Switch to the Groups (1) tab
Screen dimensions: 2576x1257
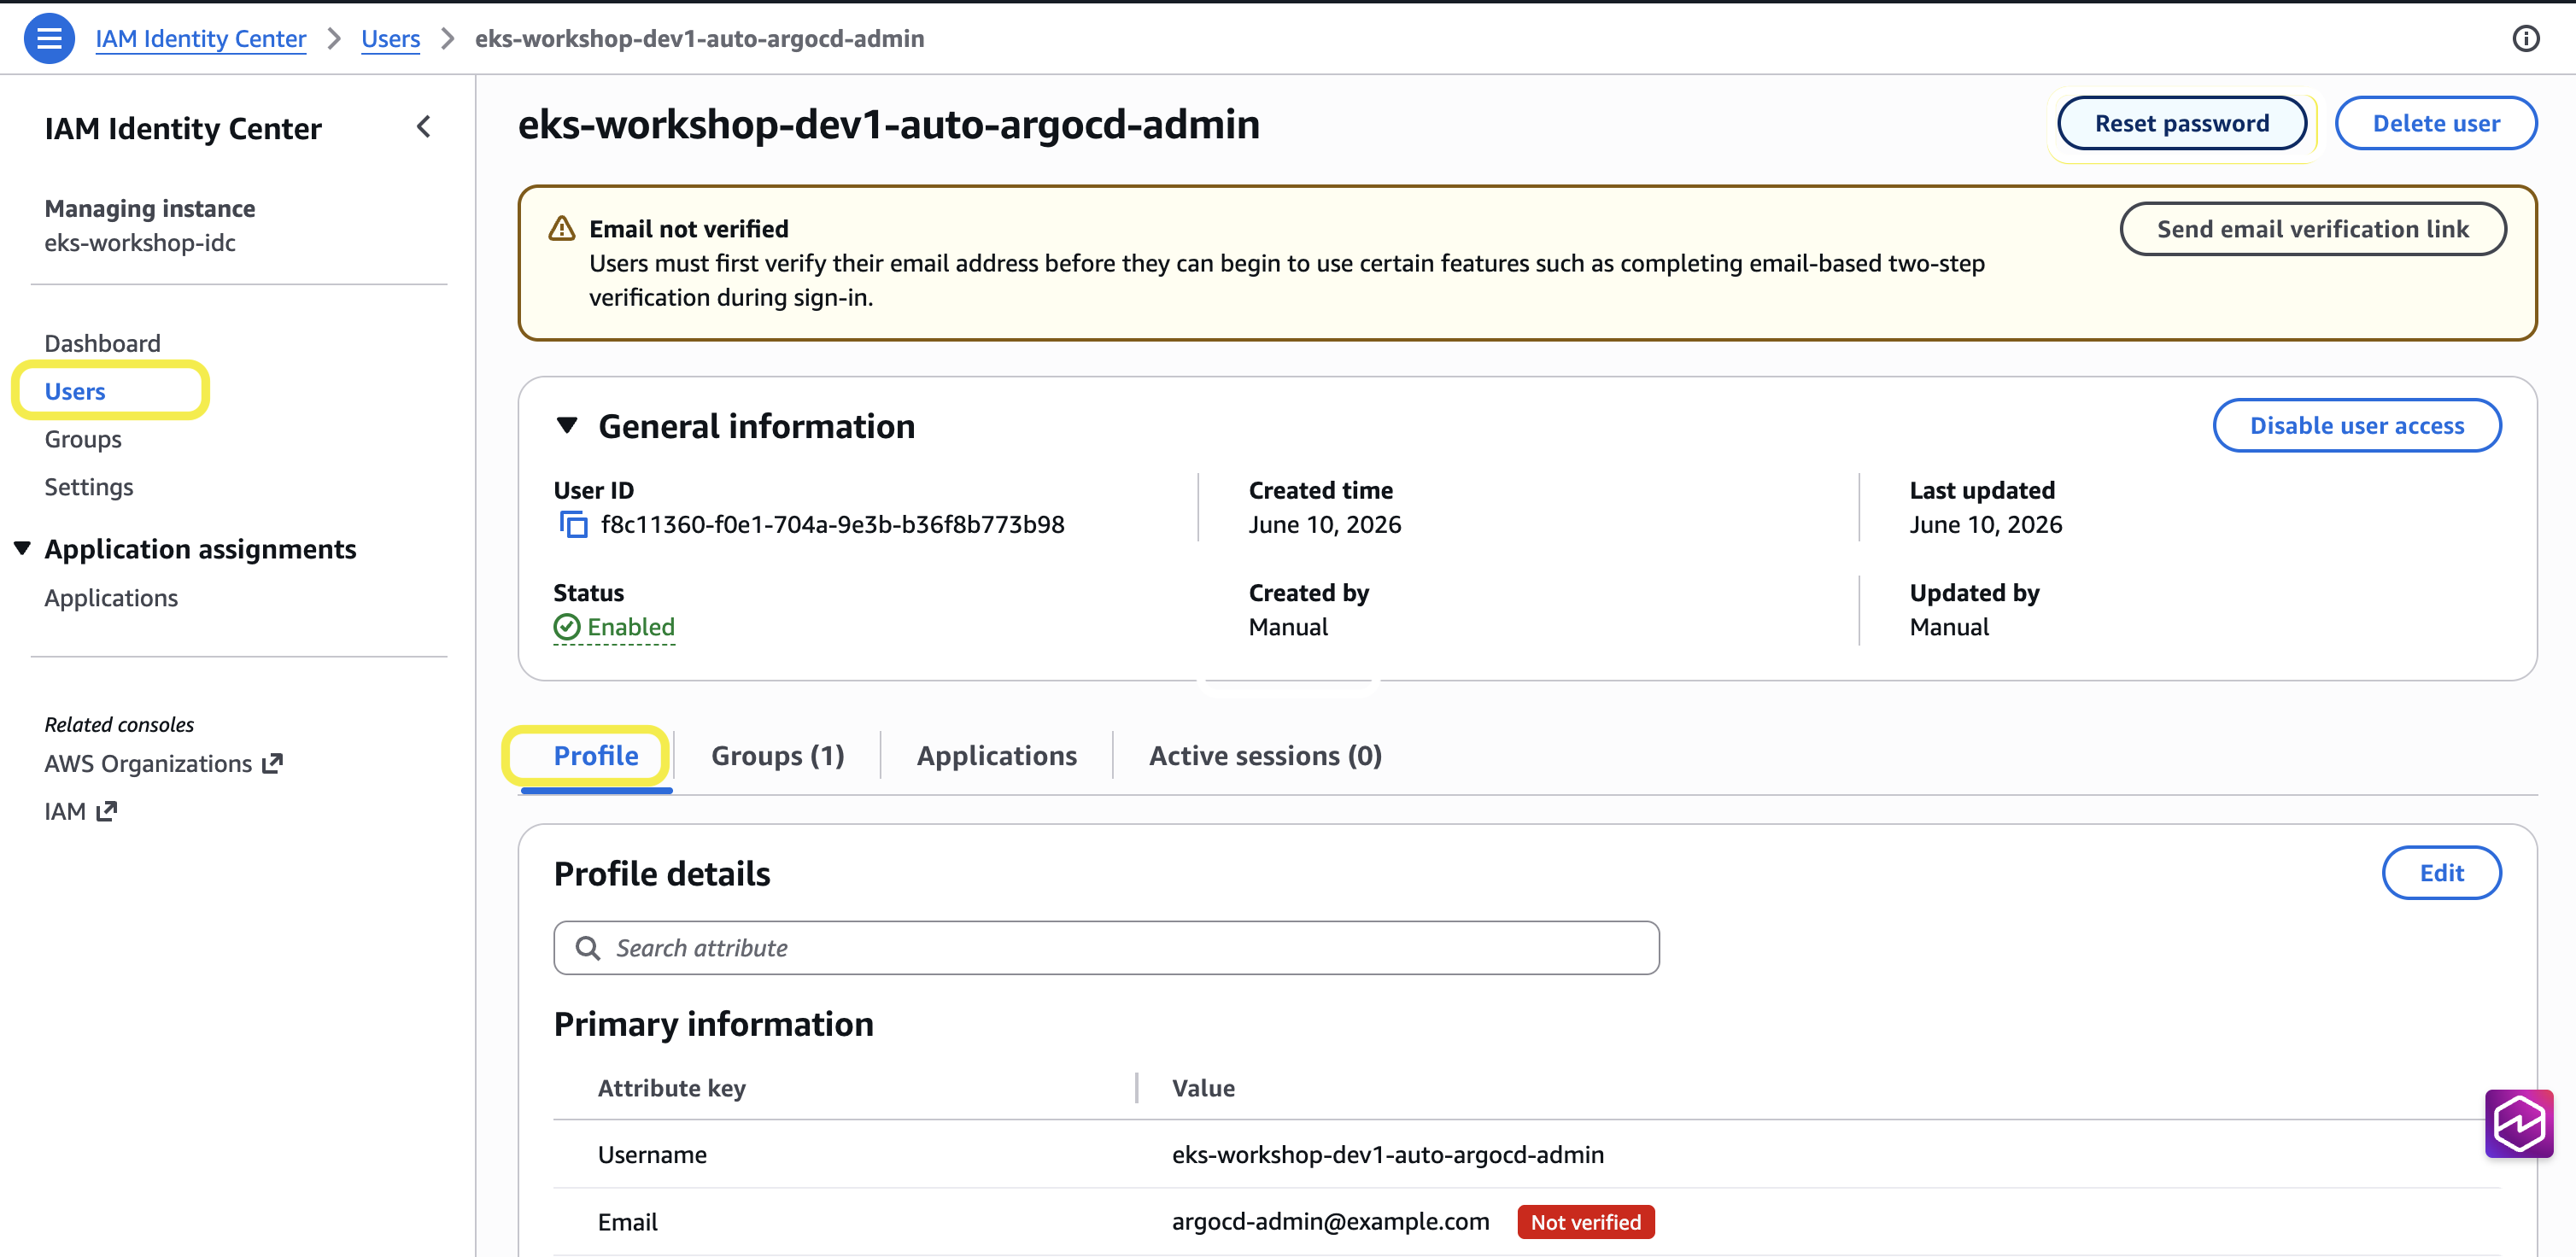pos(778,755)
